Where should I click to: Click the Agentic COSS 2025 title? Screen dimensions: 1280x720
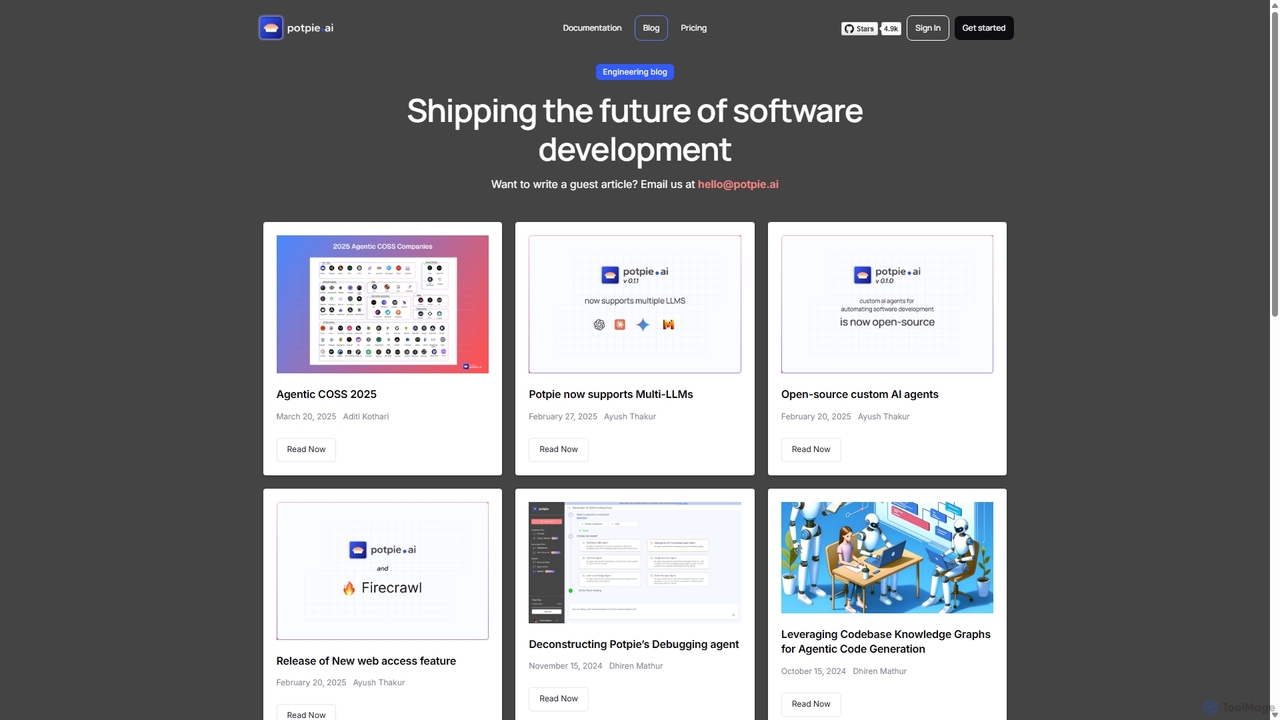(326, 394)
